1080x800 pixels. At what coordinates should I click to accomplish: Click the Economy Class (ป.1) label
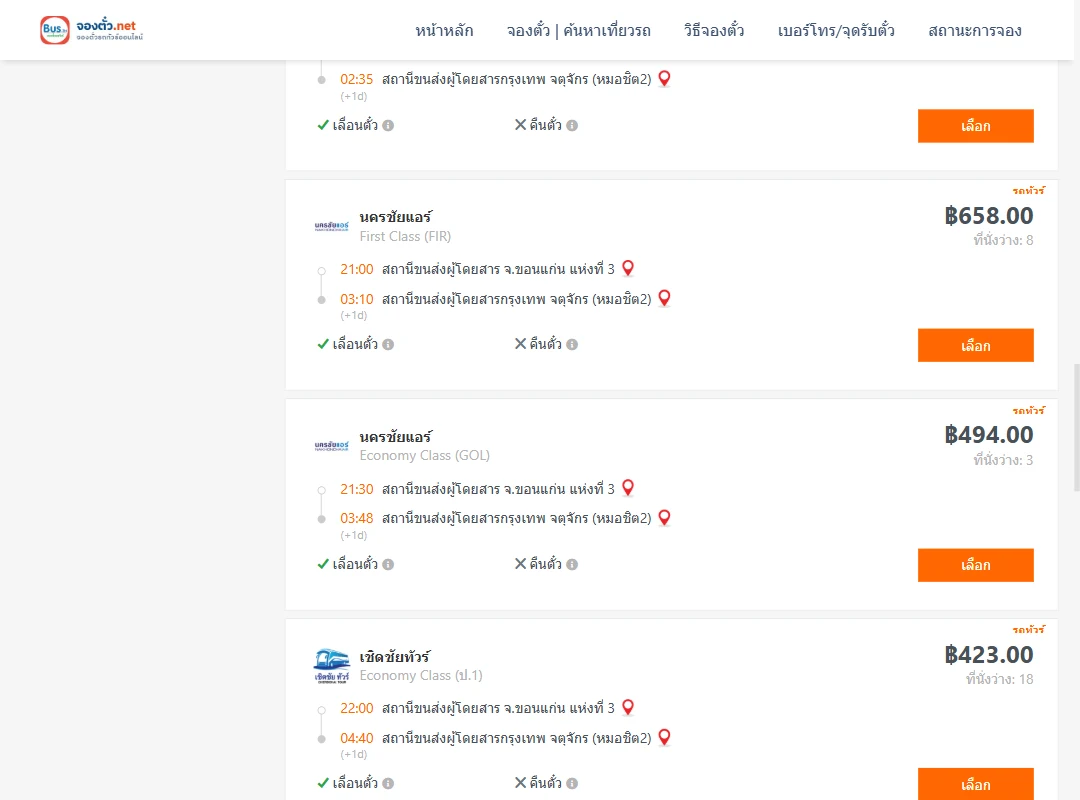[421, 675]
